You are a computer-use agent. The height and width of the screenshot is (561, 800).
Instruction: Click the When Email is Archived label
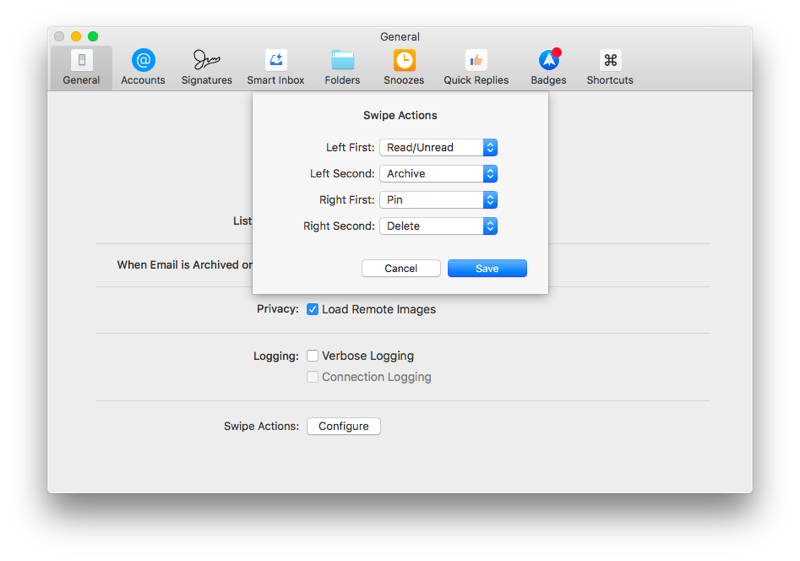(185, 265)
